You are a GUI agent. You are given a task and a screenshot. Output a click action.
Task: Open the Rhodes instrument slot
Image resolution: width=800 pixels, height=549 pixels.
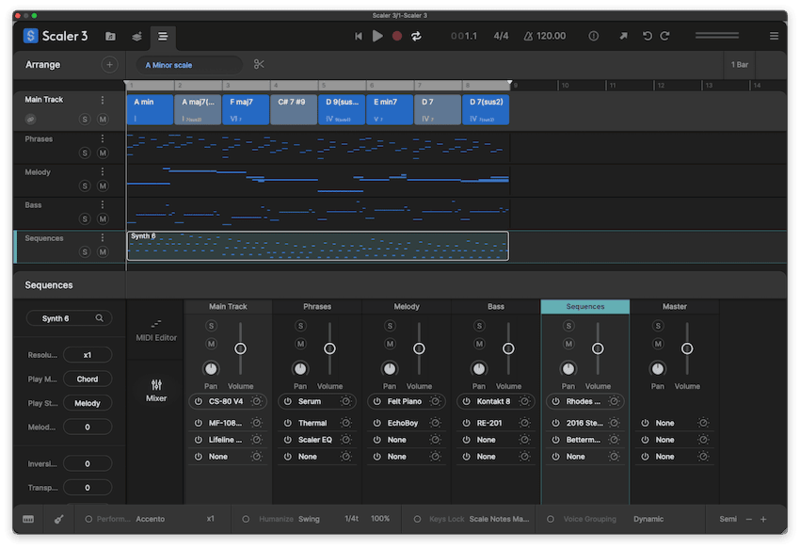[x=584, y=402]
